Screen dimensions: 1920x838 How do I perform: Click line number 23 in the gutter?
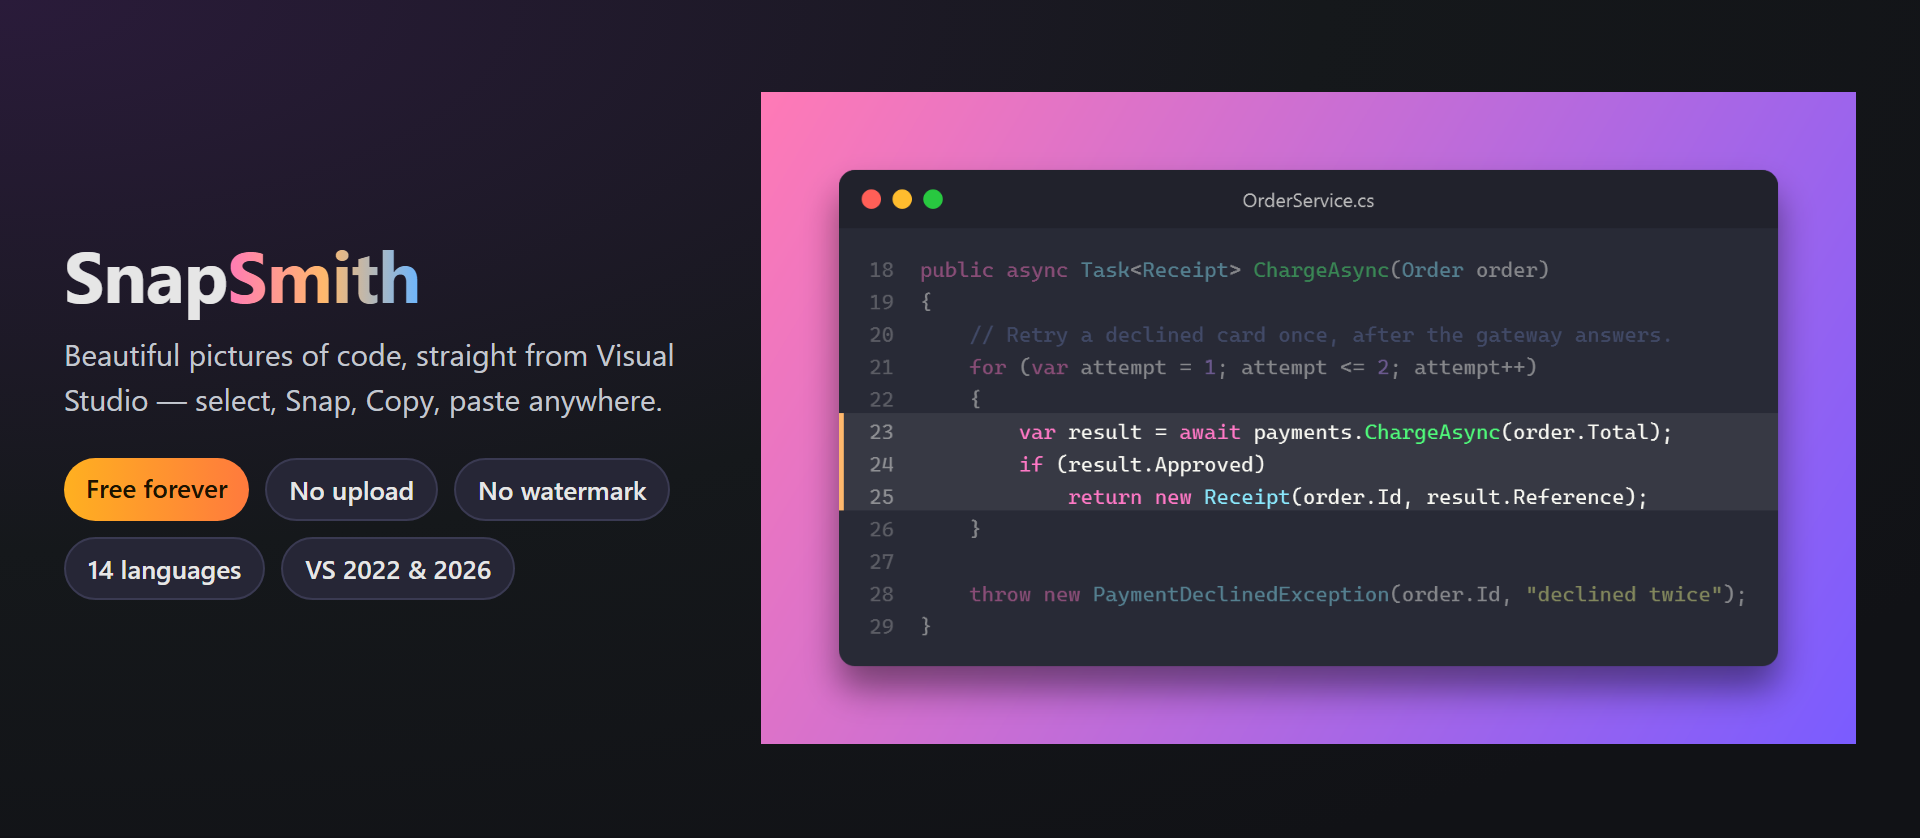point(881,432)
